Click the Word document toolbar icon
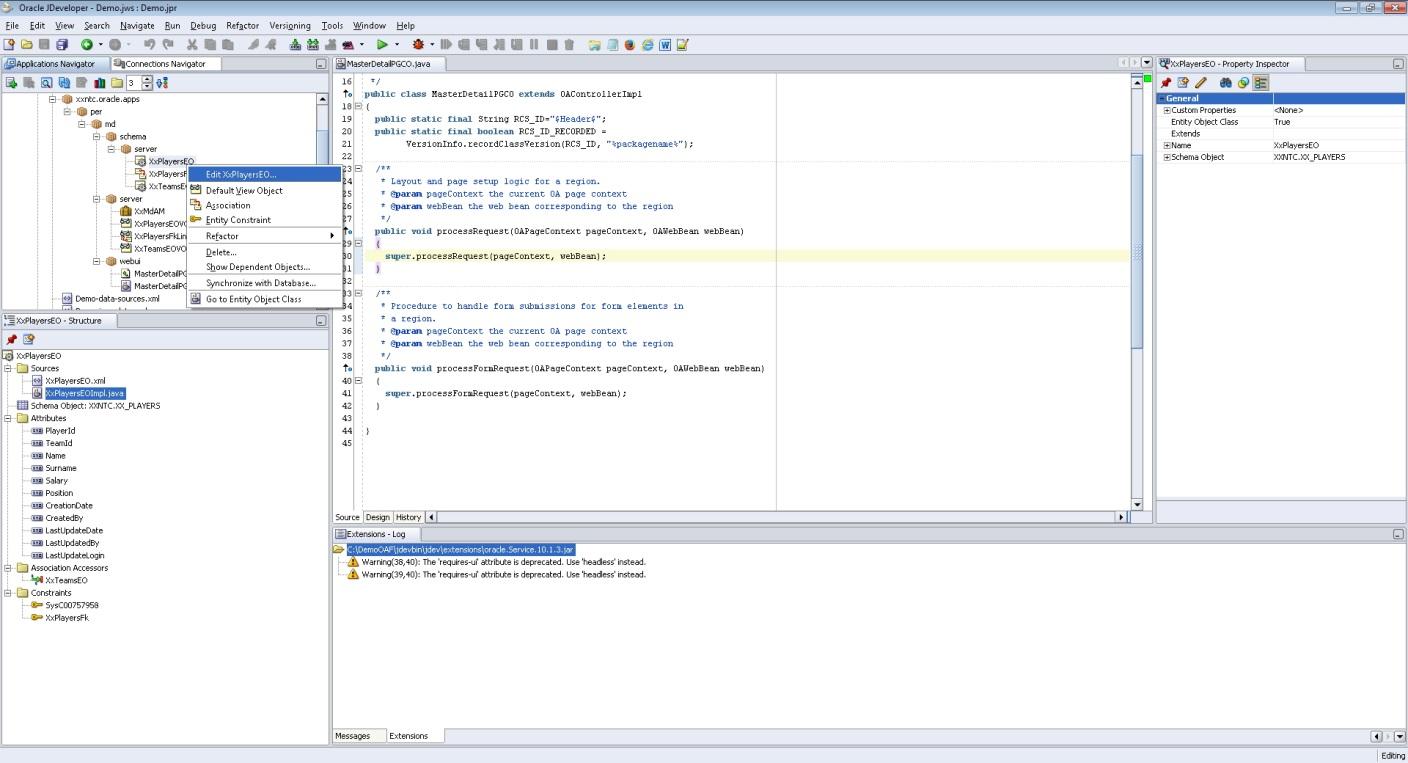The image size is (1408, 763). [x=665, y=44]
